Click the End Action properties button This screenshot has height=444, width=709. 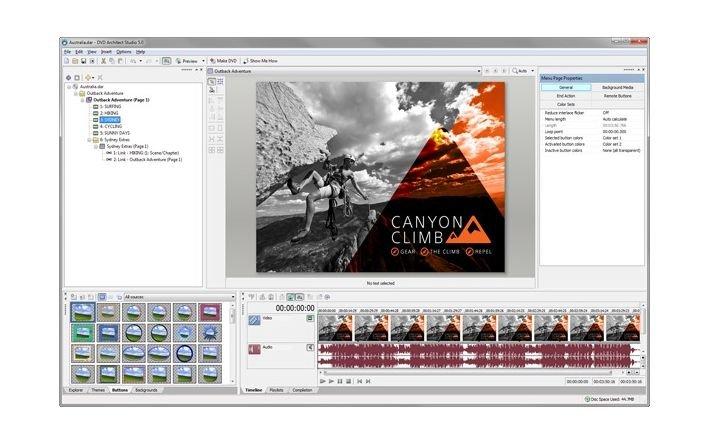coord(565,96)
